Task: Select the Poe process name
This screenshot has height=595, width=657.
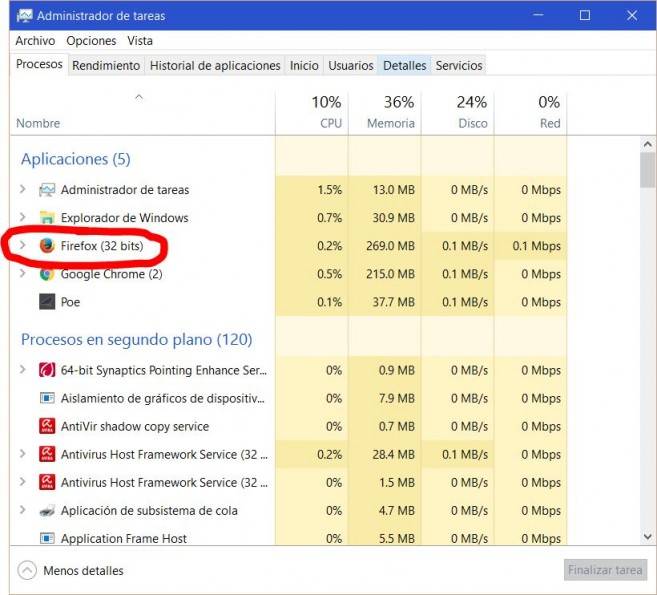Action: coord(70,302)
